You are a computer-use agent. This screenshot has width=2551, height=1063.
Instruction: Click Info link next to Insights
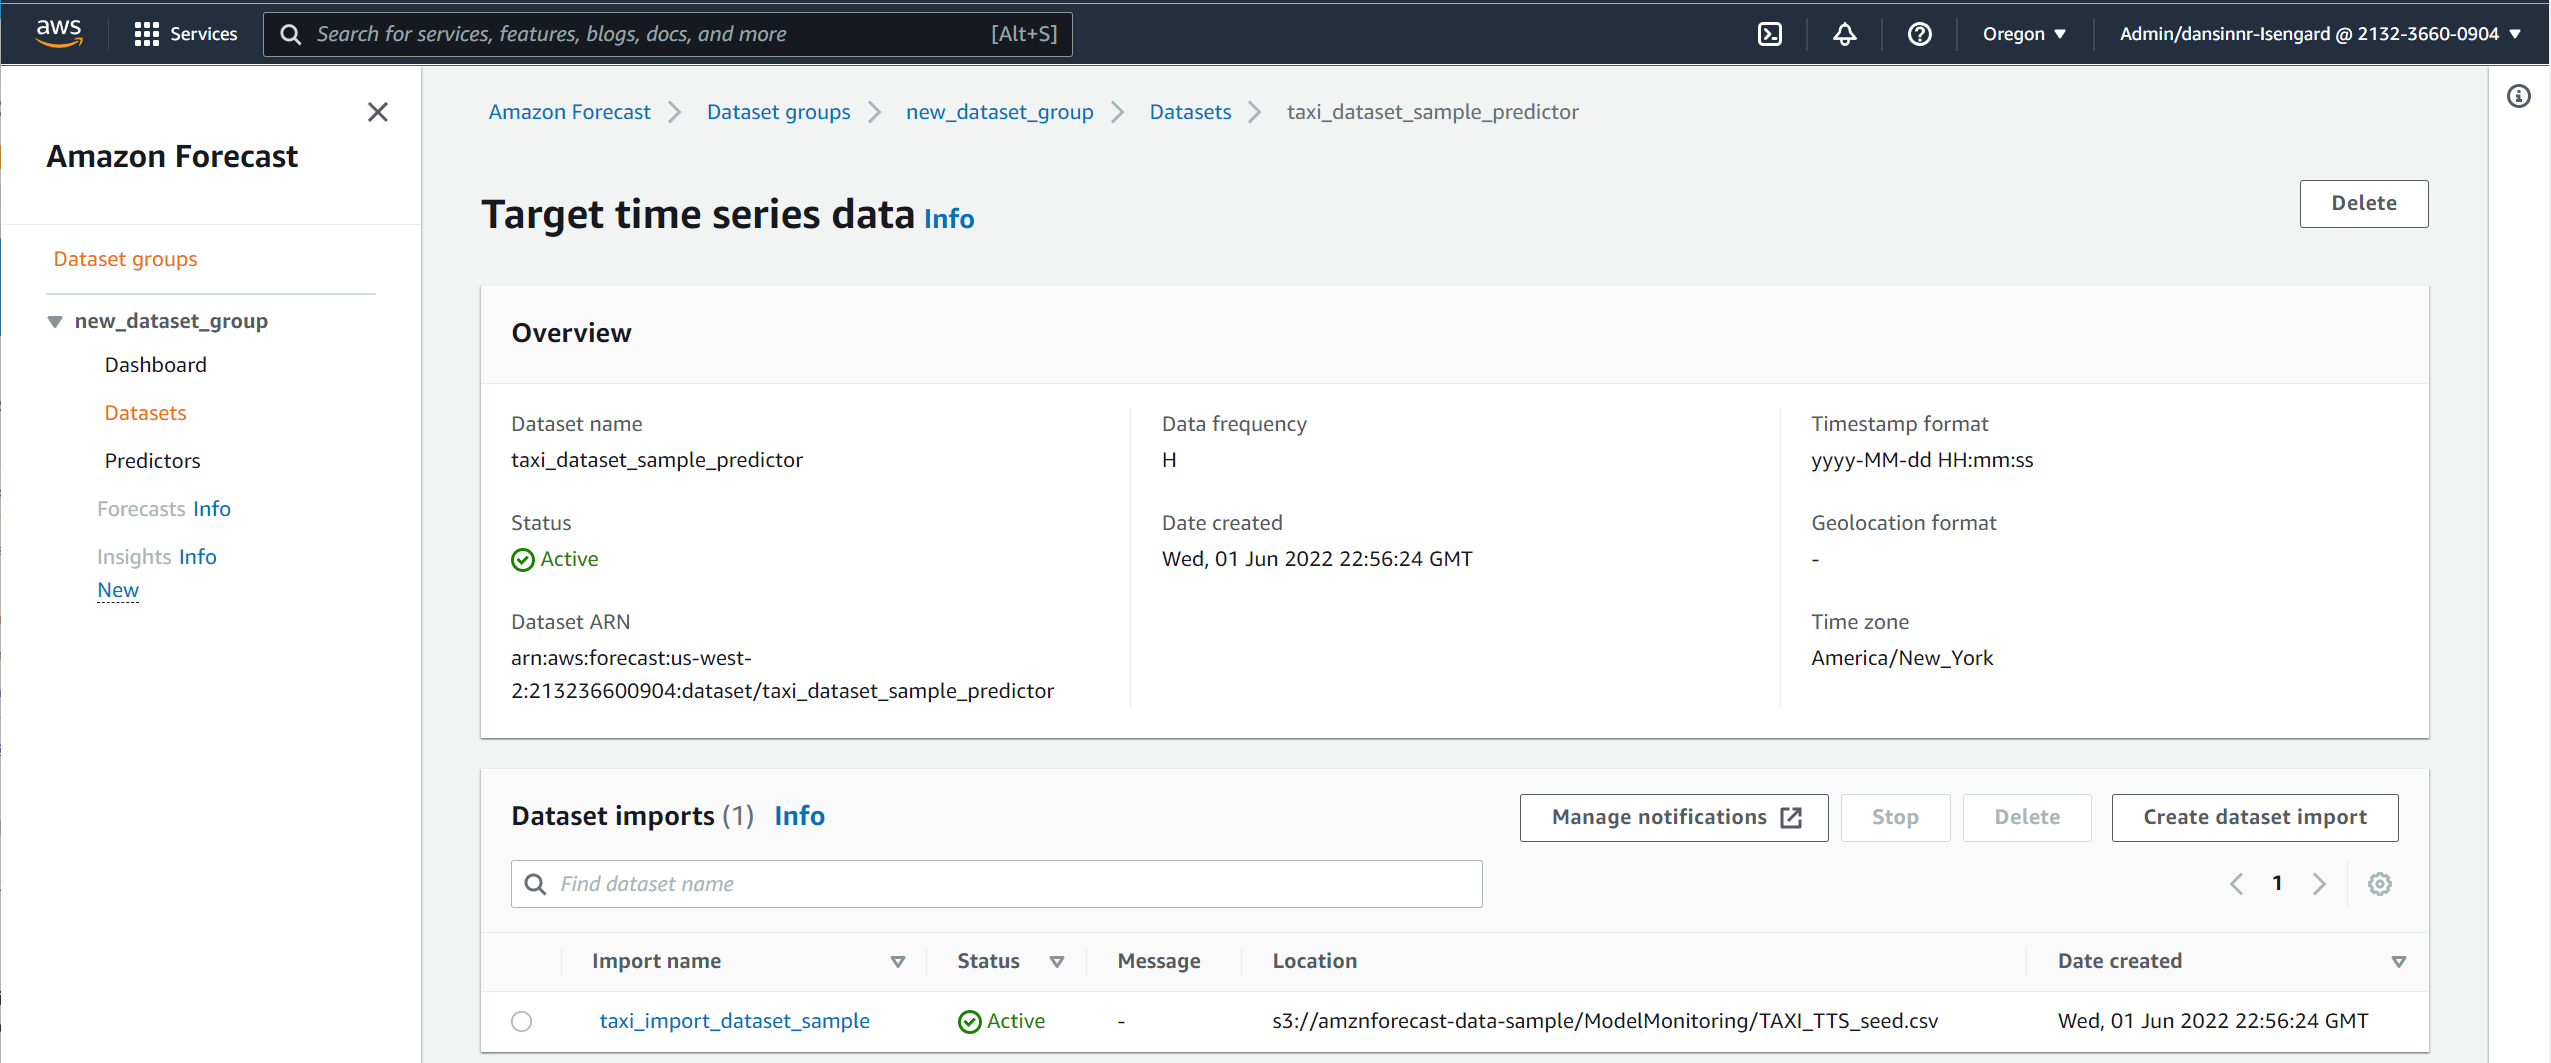tap(197, 557)
